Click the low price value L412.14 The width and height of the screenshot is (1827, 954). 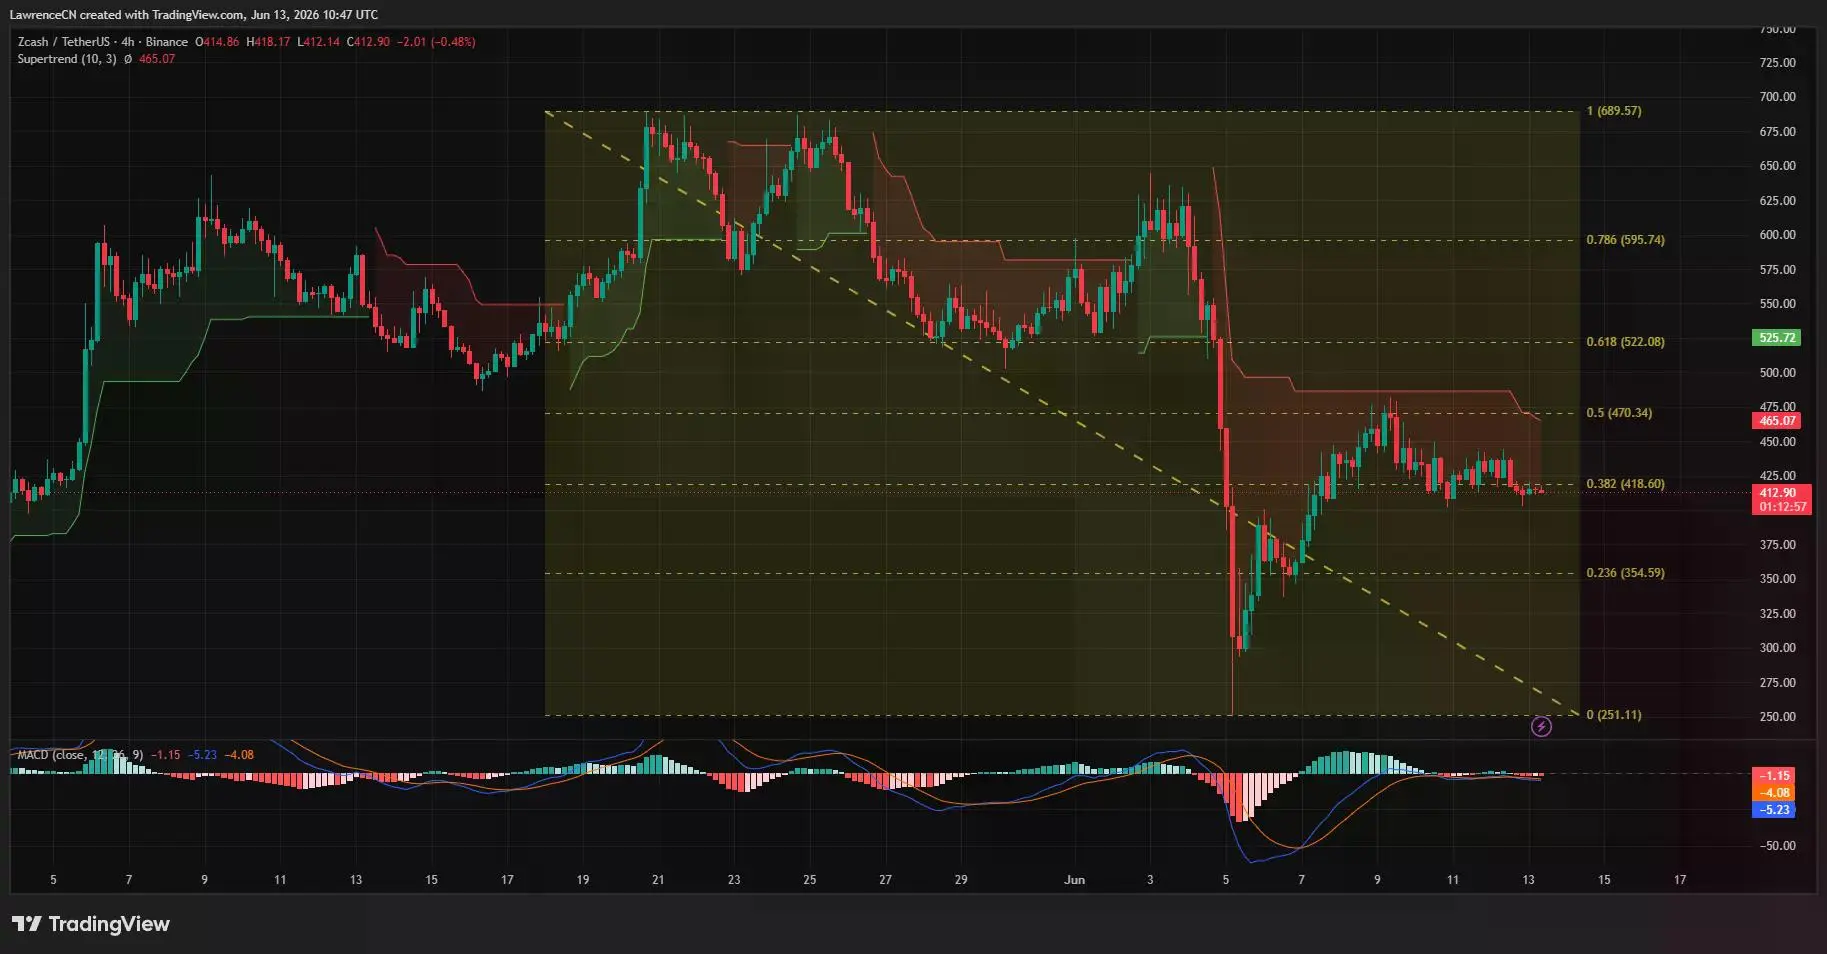click(x=318, y=42)
